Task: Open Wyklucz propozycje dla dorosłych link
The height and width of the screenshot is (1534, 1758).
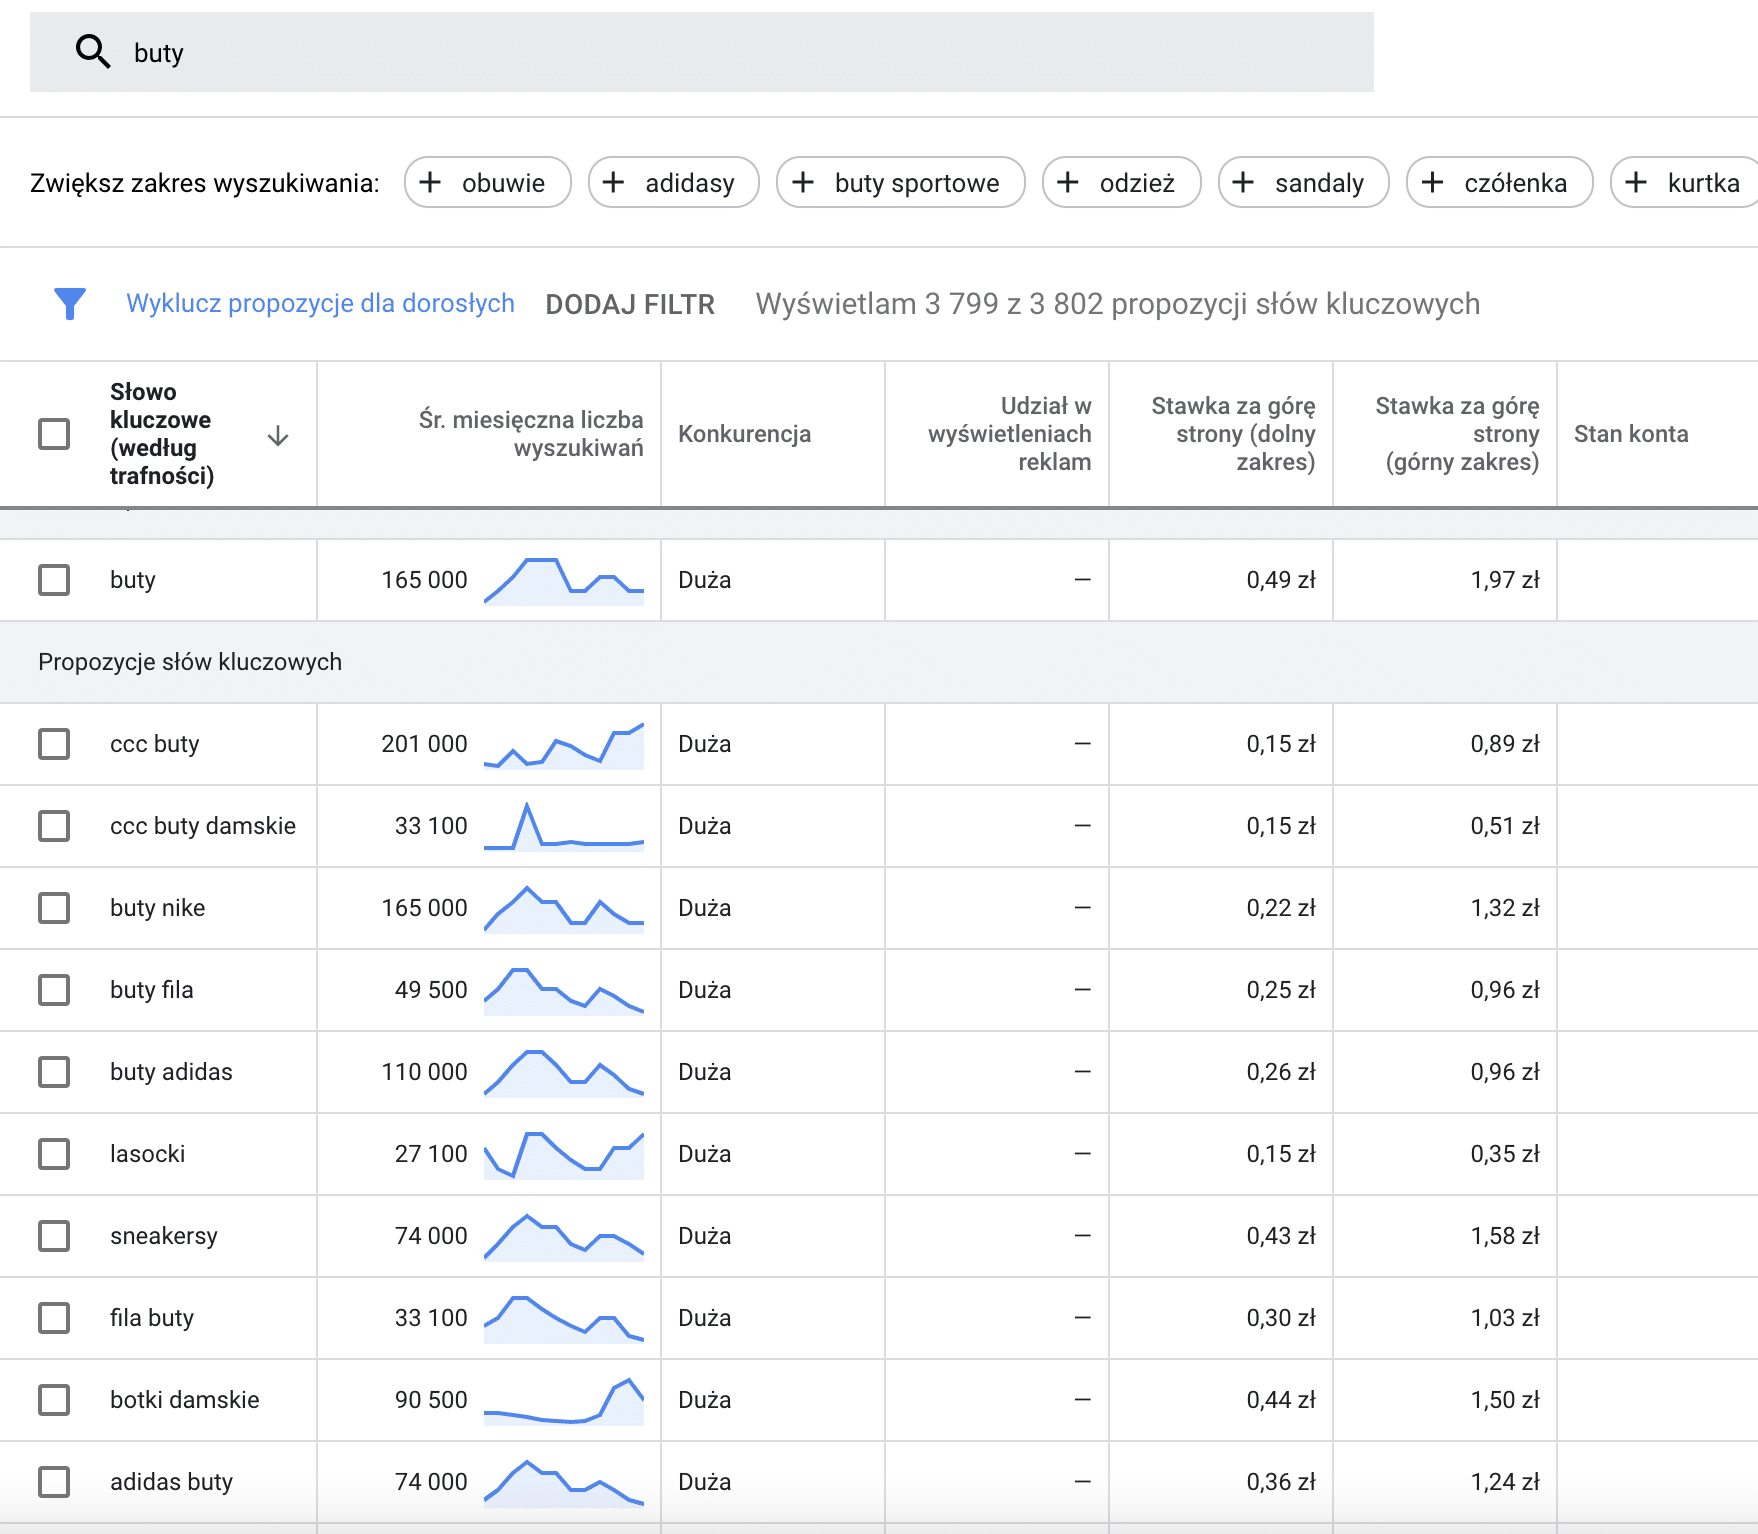Action: (320, 303)
